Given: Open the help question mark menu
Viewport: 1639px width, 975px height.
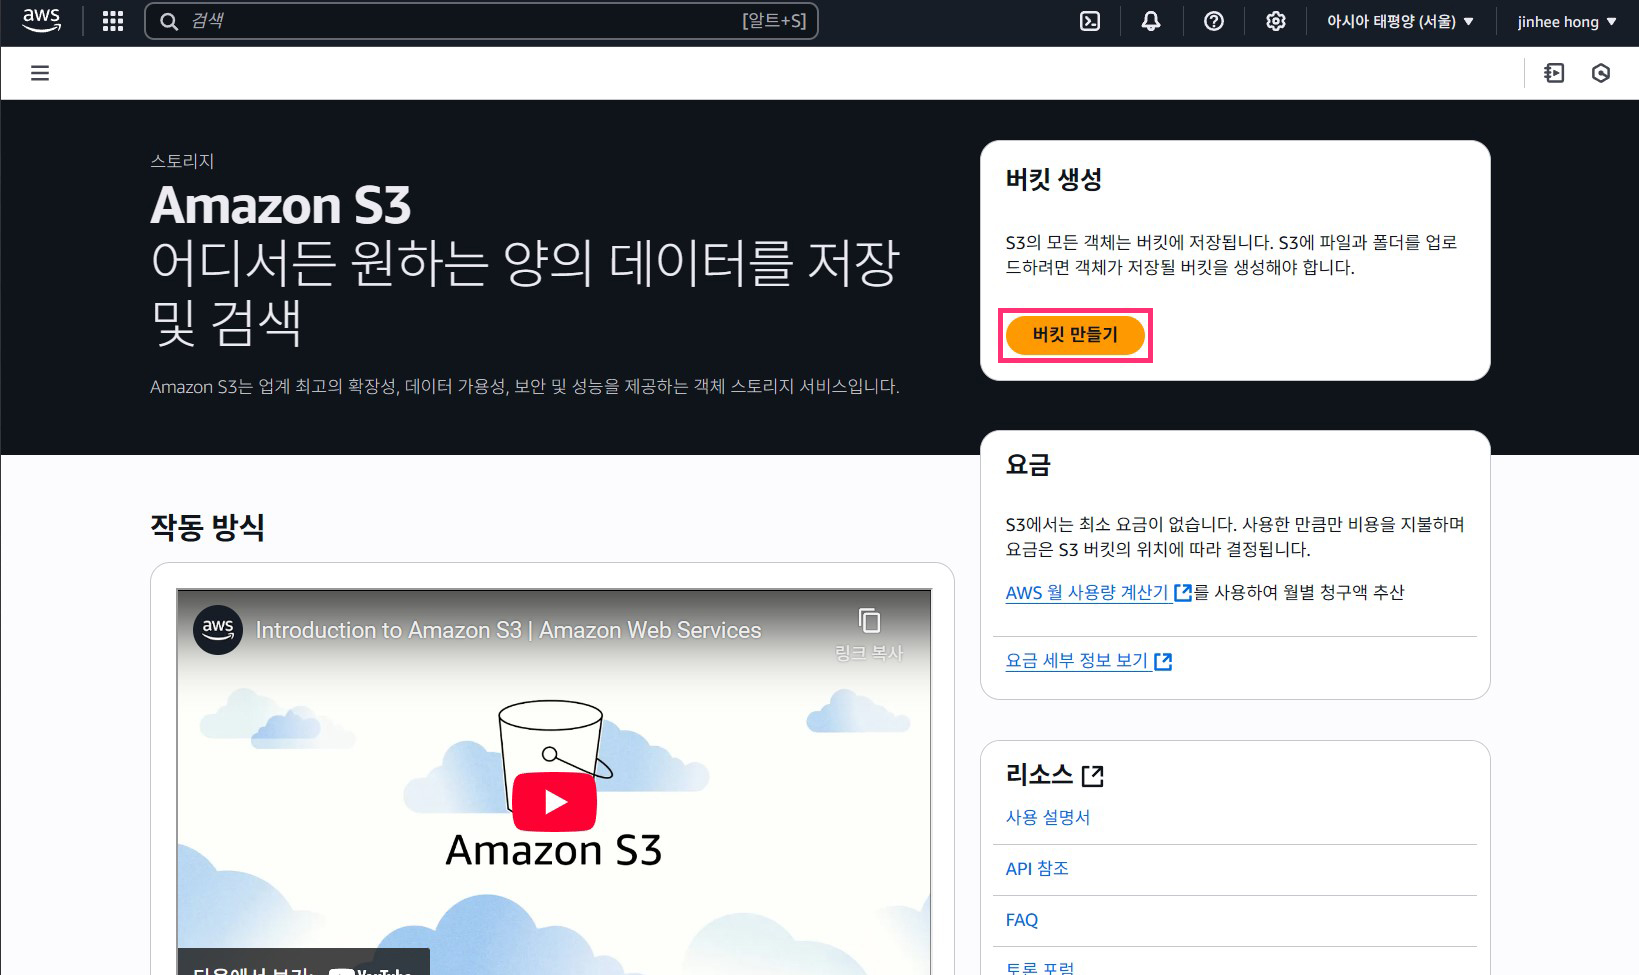Looking at the screenshot, I should point(1214,21).
